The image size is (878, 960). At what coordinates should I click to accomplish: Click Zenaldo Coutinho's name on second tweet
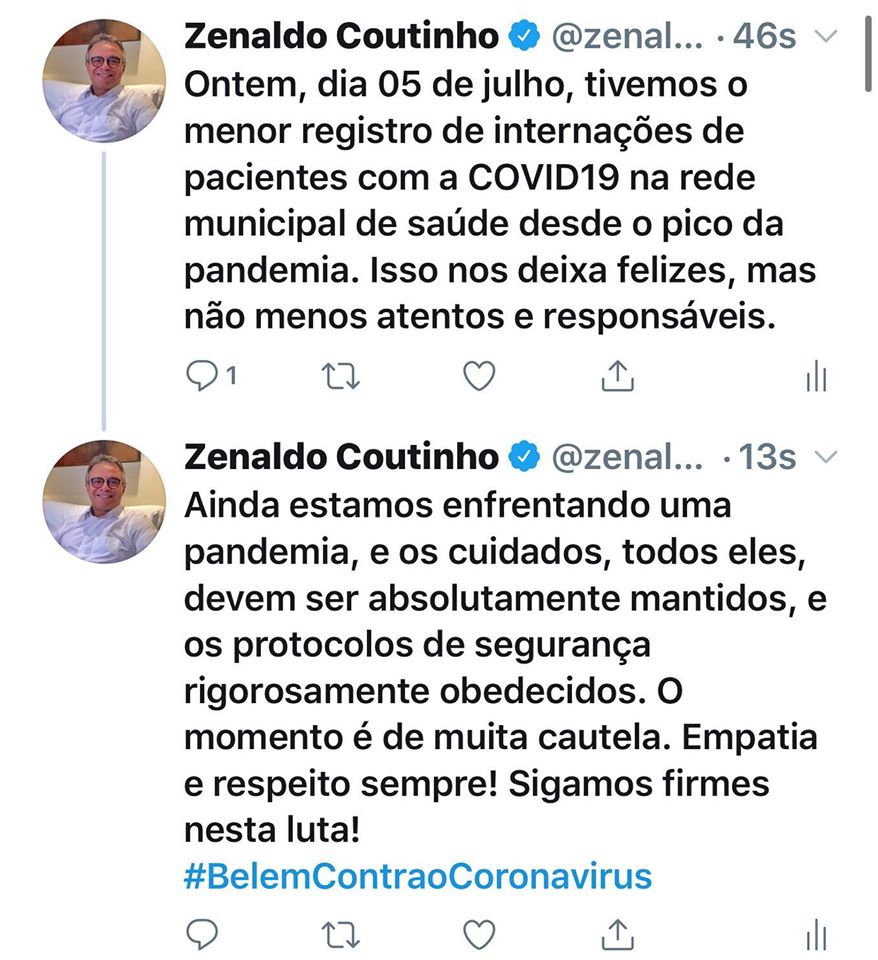point(342,457)
